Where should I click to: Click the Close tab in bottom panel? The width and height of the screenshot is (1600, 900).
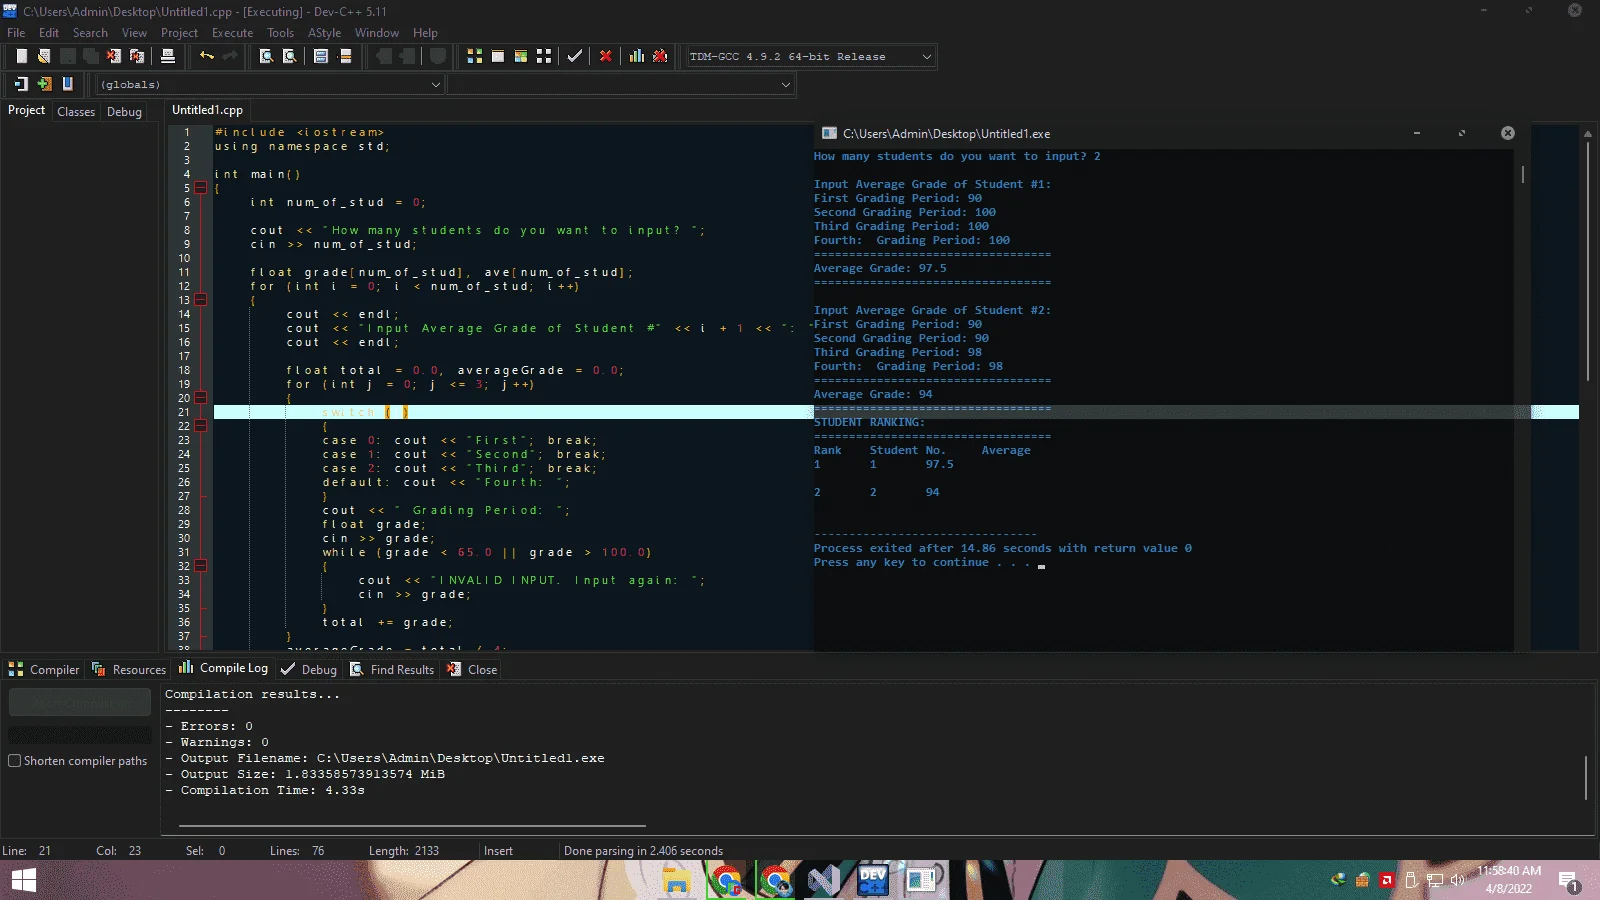tap(472, 669)
